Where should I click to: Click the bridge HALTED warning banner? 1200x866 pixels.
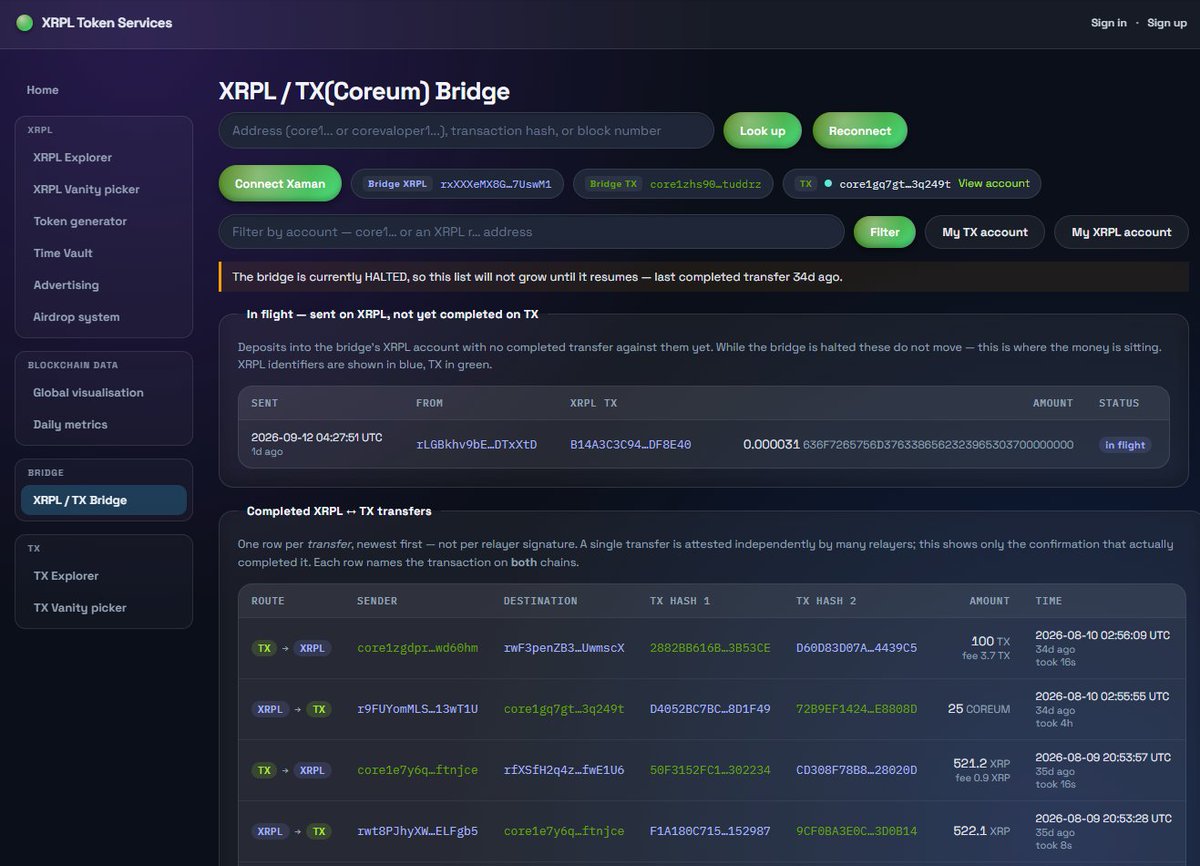pos(704,277)
